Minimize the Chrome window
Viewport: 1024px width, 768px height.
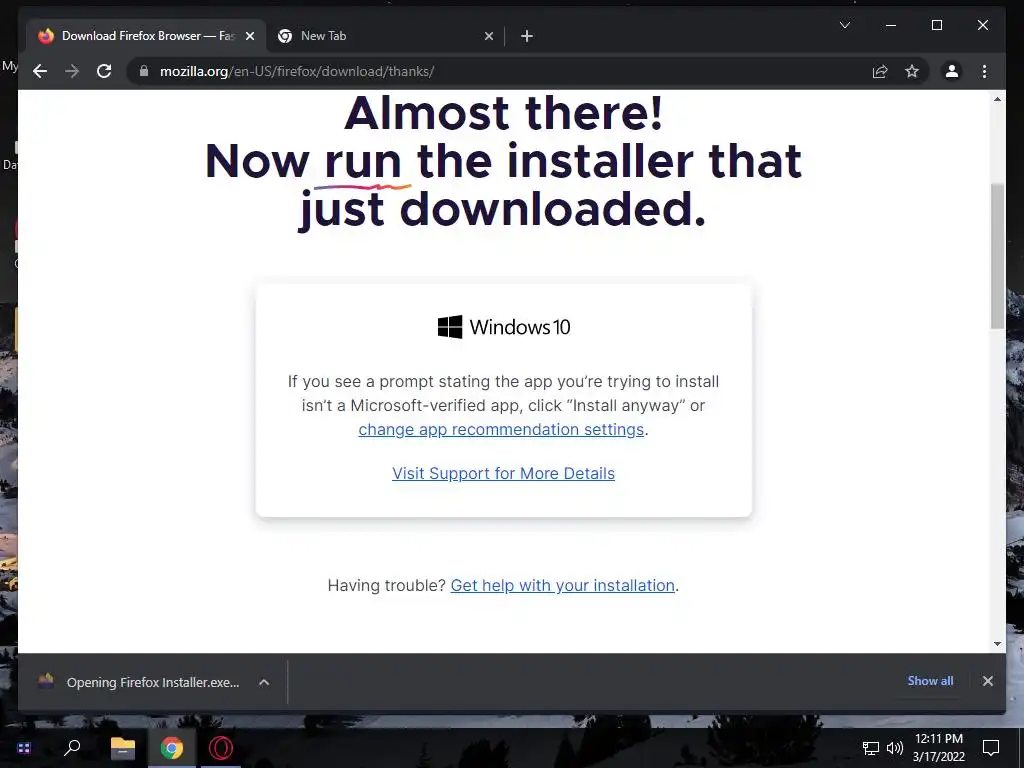tap(891, 25)
